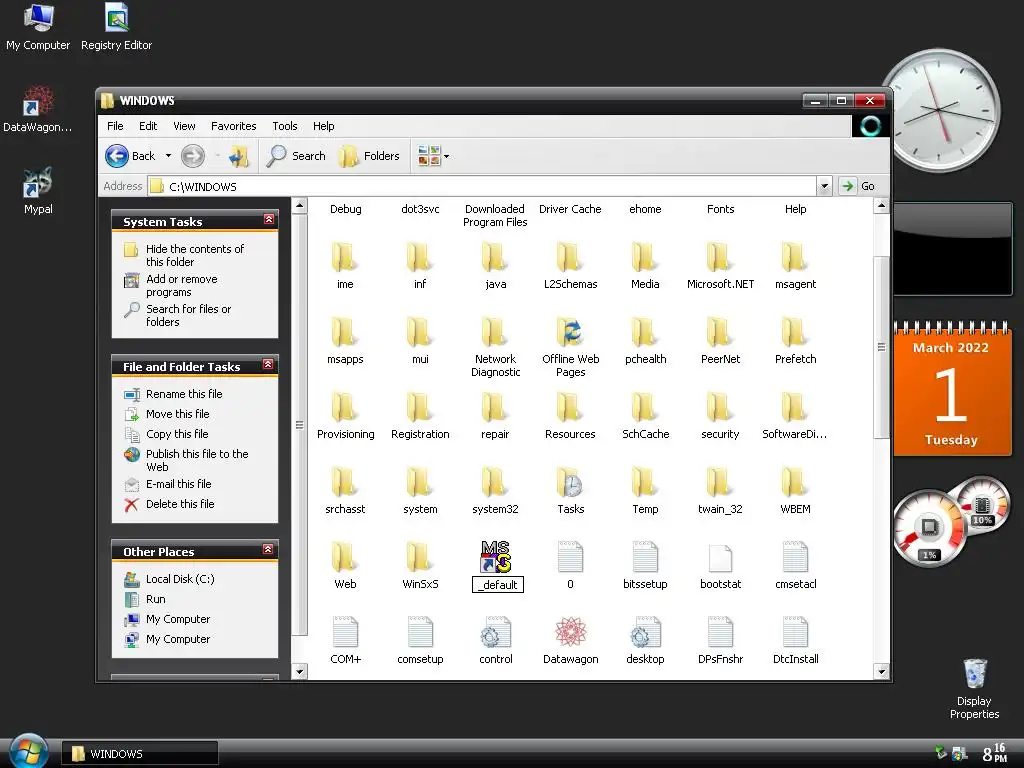The width and height of the screenshot is (1024, 768).
Task: Open the system32 folder icon
Action: coord(494,483)
